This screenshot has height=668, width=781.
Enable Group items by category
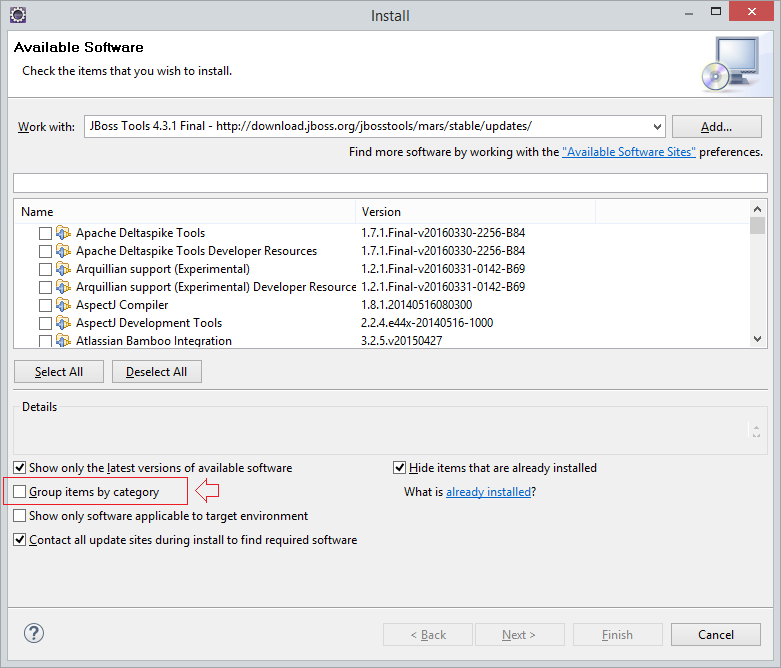pyautogui.click(x=19, y=491)
